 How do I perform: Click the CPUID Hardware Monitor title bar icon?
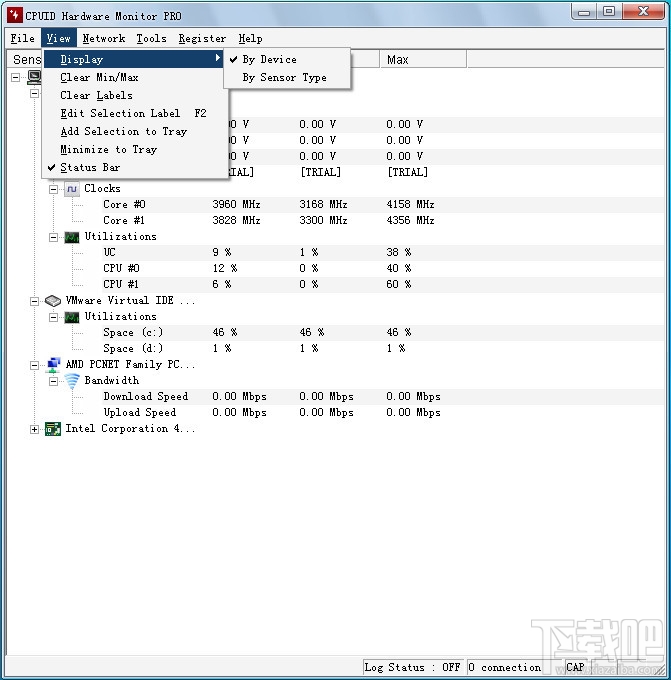tap(14, 15)
